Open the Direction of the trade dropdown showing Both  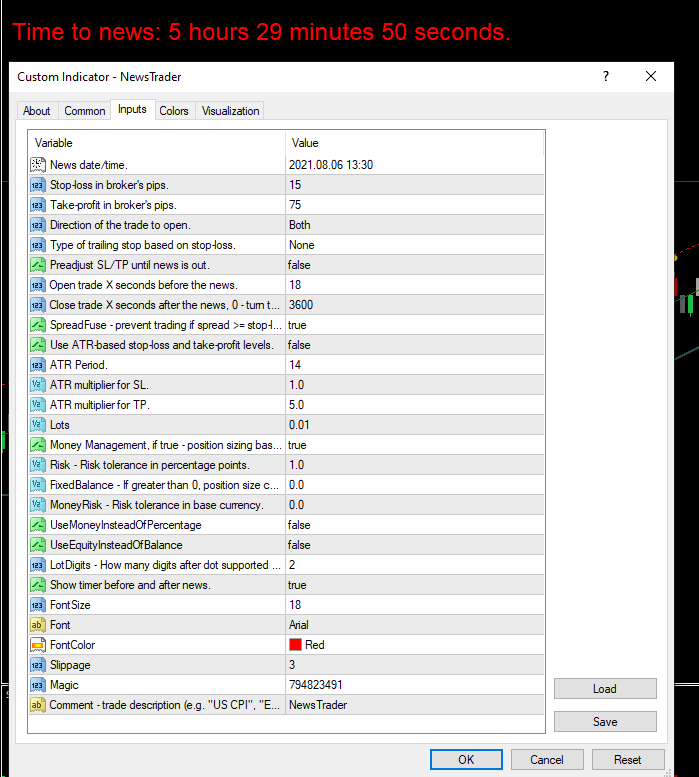point(415,225)
